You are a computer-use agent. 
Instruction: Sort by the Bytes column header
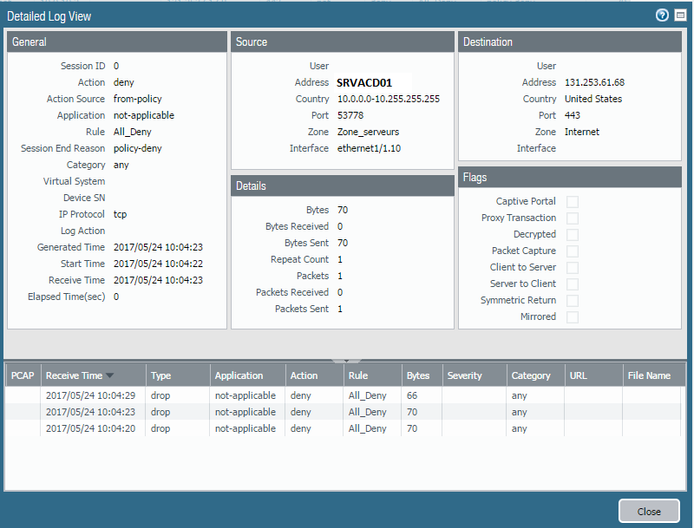coord(418,376)
